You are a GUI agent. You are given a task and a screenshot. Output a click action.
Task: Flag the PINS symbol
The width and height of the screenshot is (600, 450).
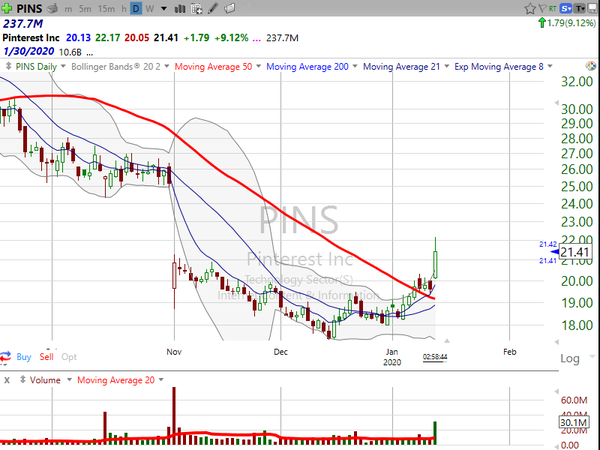pos(543,8)
